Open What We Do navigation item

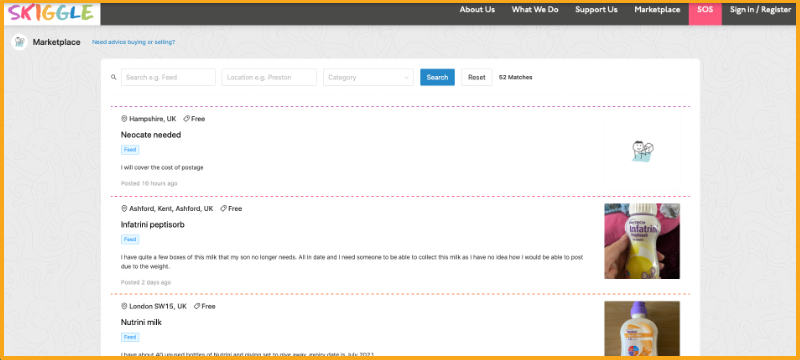pos(535,10)
